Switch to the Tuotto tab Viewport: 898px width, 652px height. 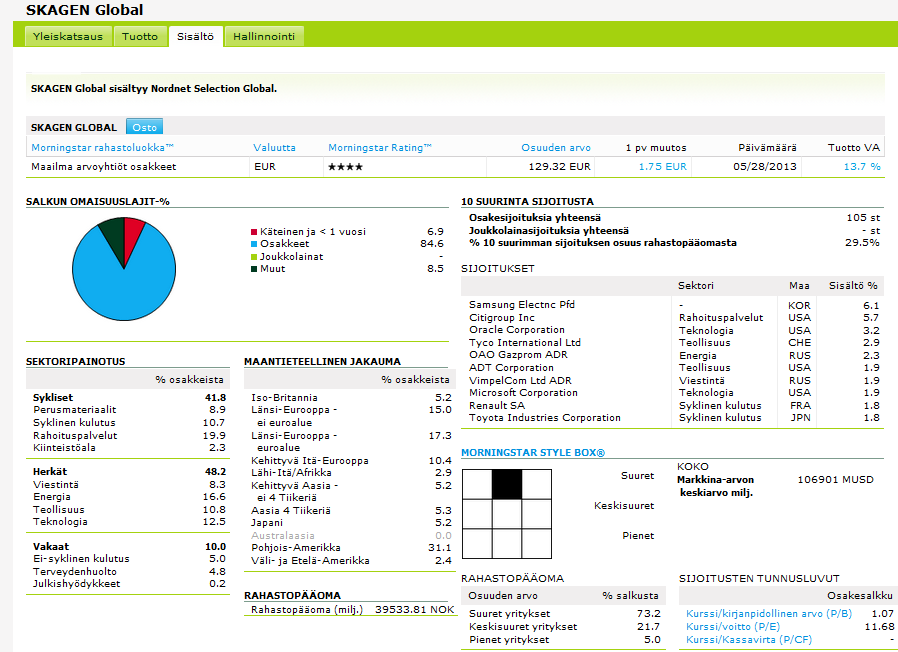pyautogui.click(x=140, y=36)
